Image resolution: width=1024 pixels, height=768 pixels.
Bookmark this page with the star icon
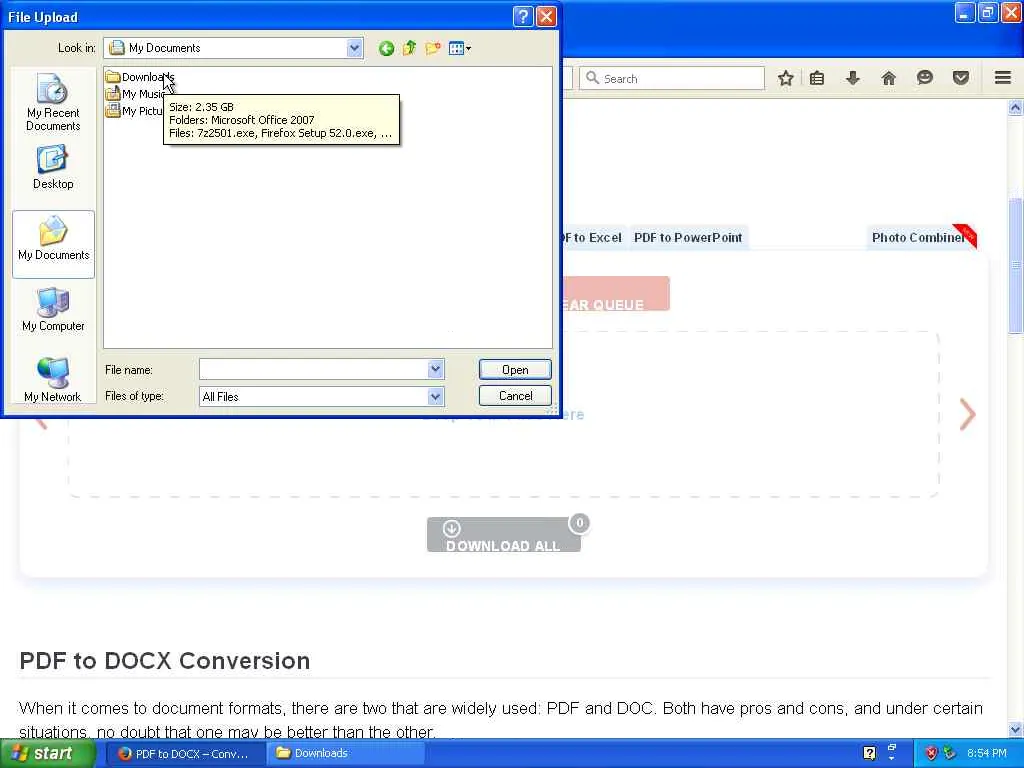(786, 78)
